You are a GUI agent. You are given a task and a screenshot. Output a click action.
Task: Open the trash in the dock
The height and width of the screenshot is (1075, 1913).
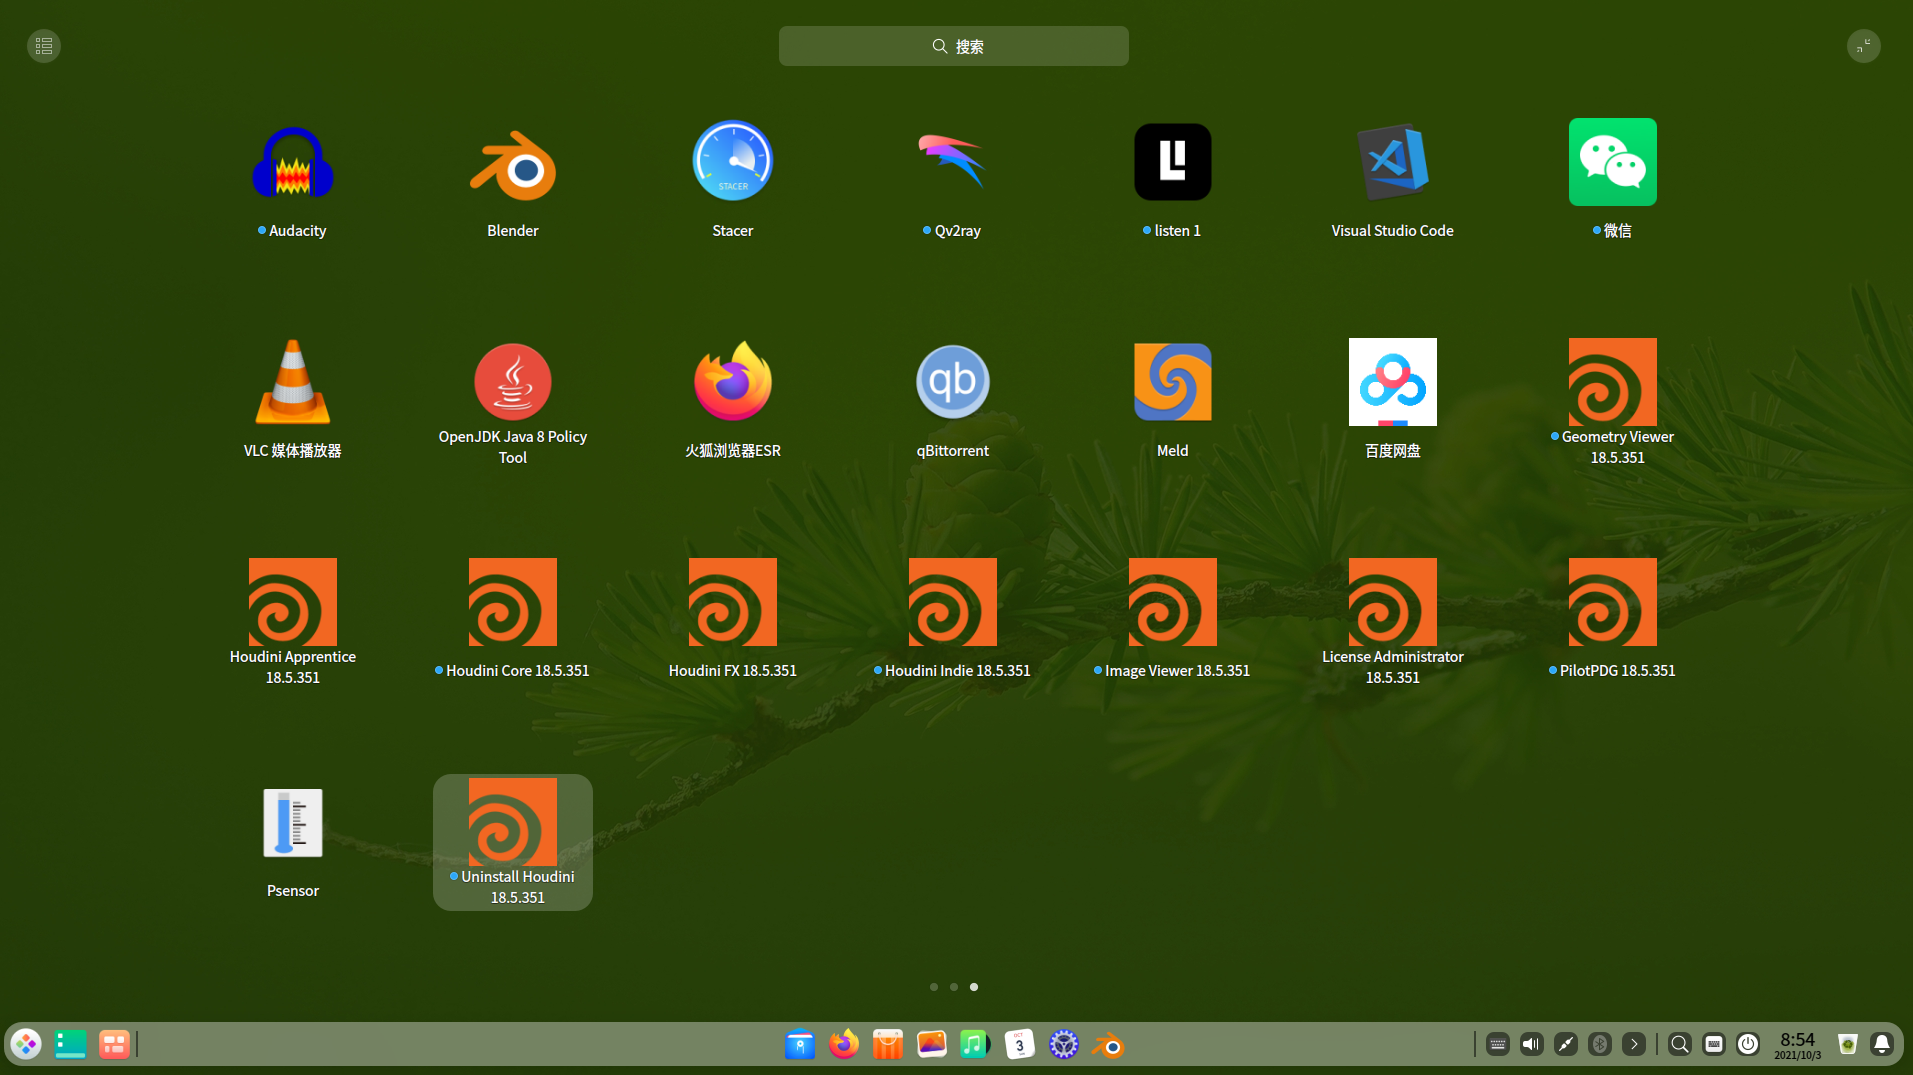[1847, 1045]
